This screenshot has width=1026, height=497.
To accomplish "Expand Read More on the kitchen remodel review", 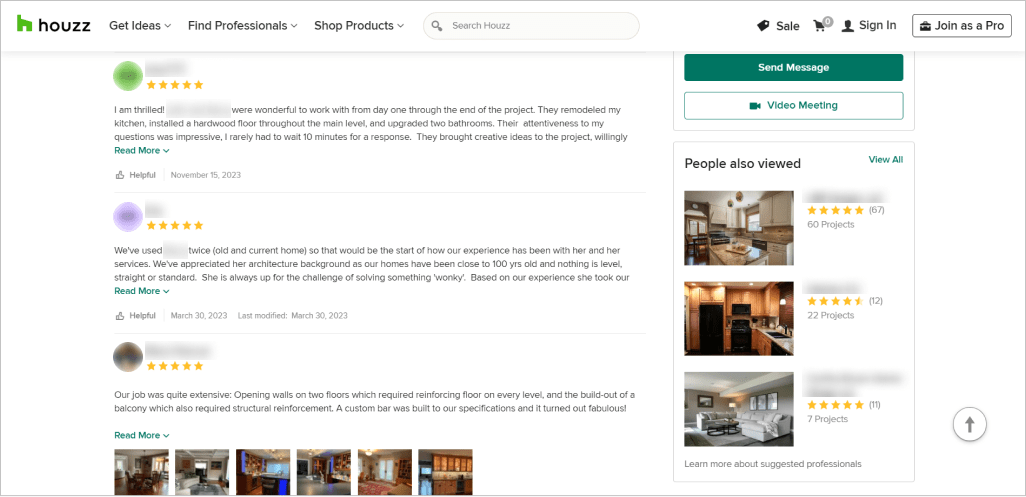I will point(141,151).
